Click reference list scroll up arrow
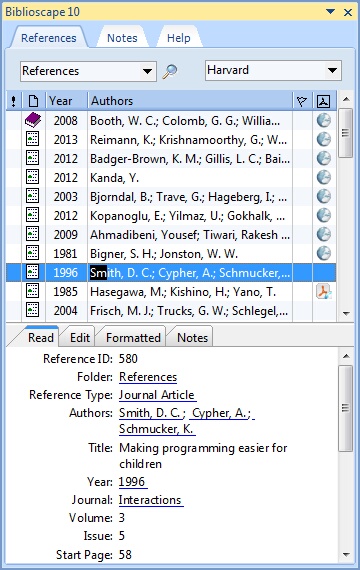The image size is (360, 570). click(346, 99)
